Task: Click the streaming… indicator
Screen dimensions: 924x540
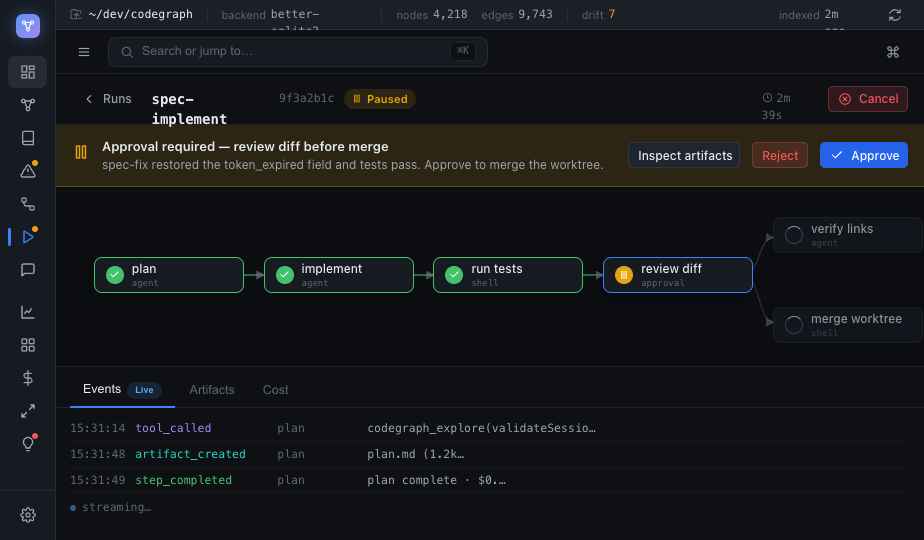Action: click(111, 507)
